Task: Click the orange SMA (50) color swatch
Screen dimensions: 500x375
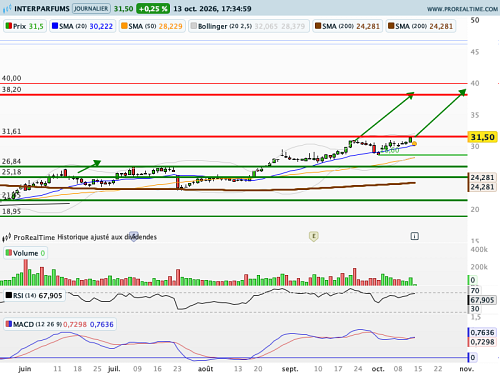Action: [x=124, y=26]
